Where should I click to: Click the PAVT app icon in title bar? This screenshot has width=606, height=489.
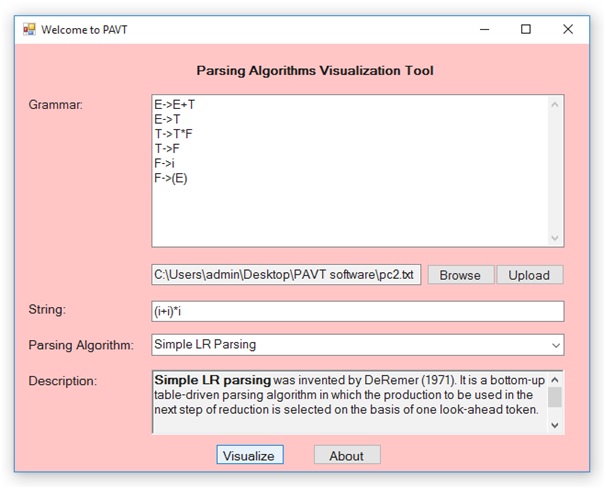(x=29, y=29)
